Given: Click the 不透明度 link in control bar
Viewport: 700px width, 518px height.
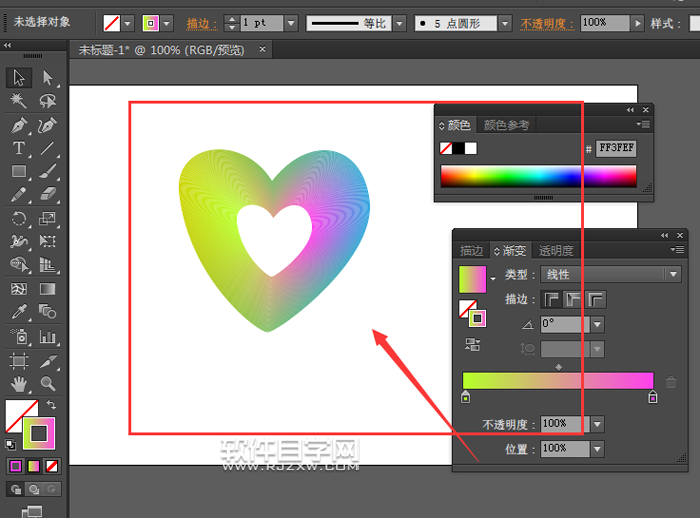Looking at the screenshot, I should point(547,23).
